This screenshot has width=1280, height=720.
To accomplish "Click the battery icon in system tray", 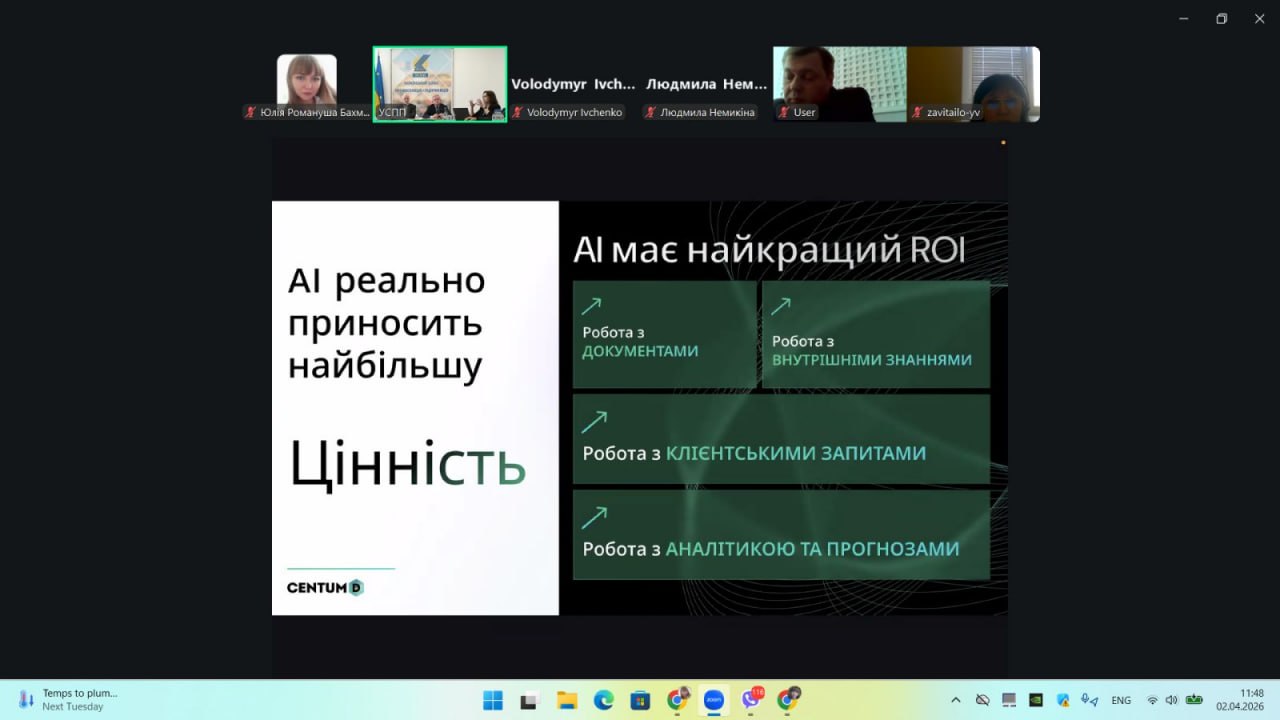I will [x=1193, y=700].
